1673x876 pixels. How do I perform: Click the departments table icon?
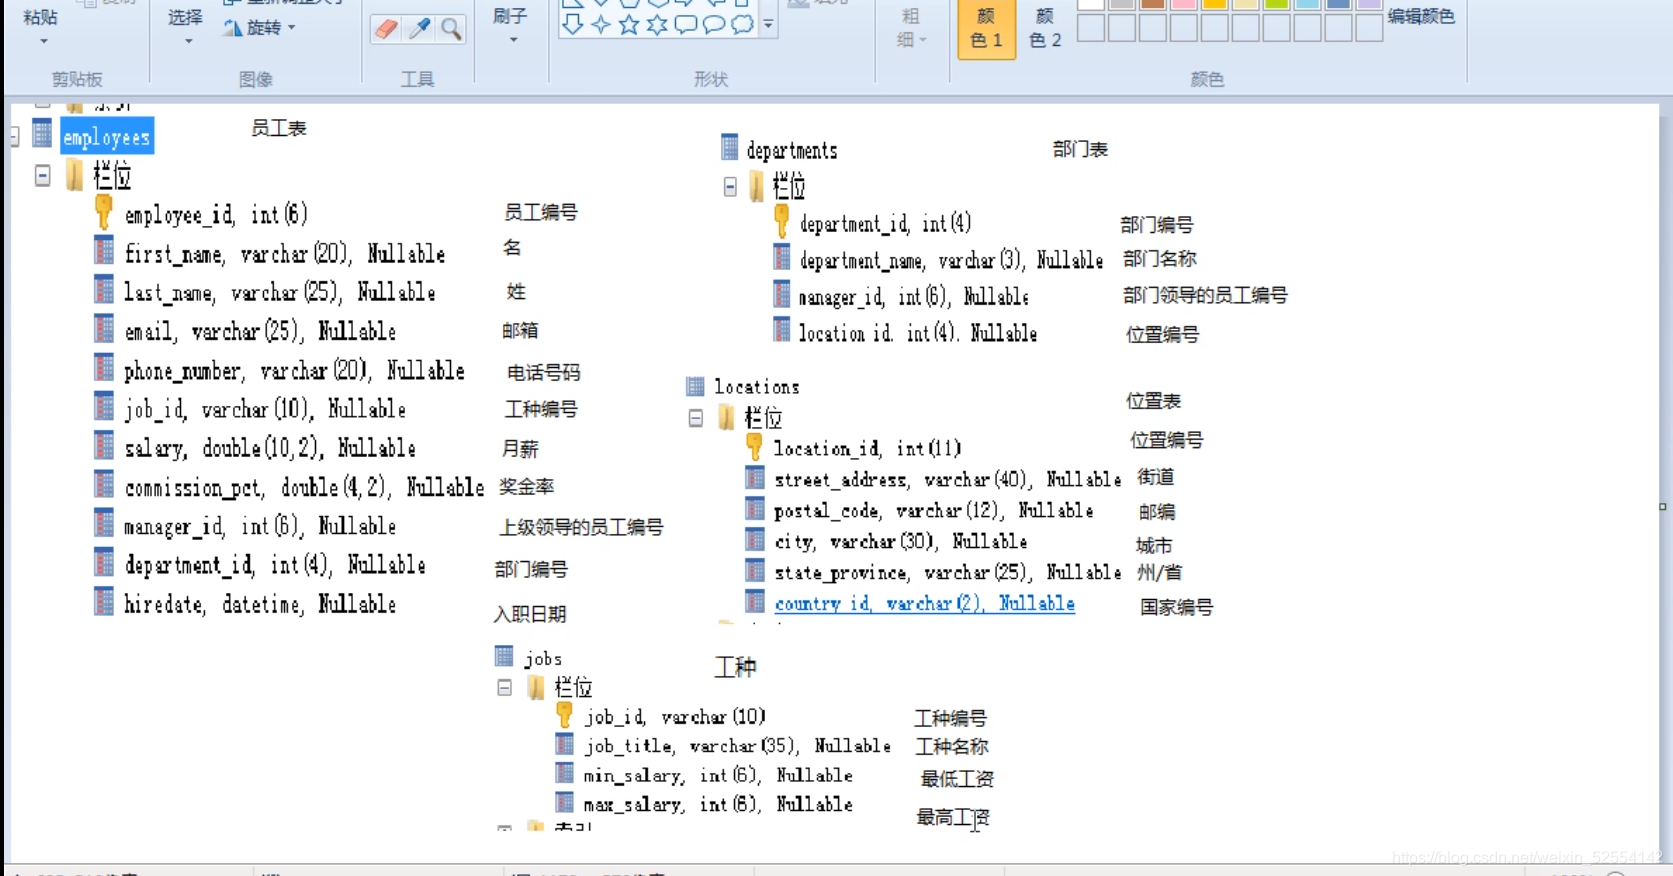click(730, 148)
